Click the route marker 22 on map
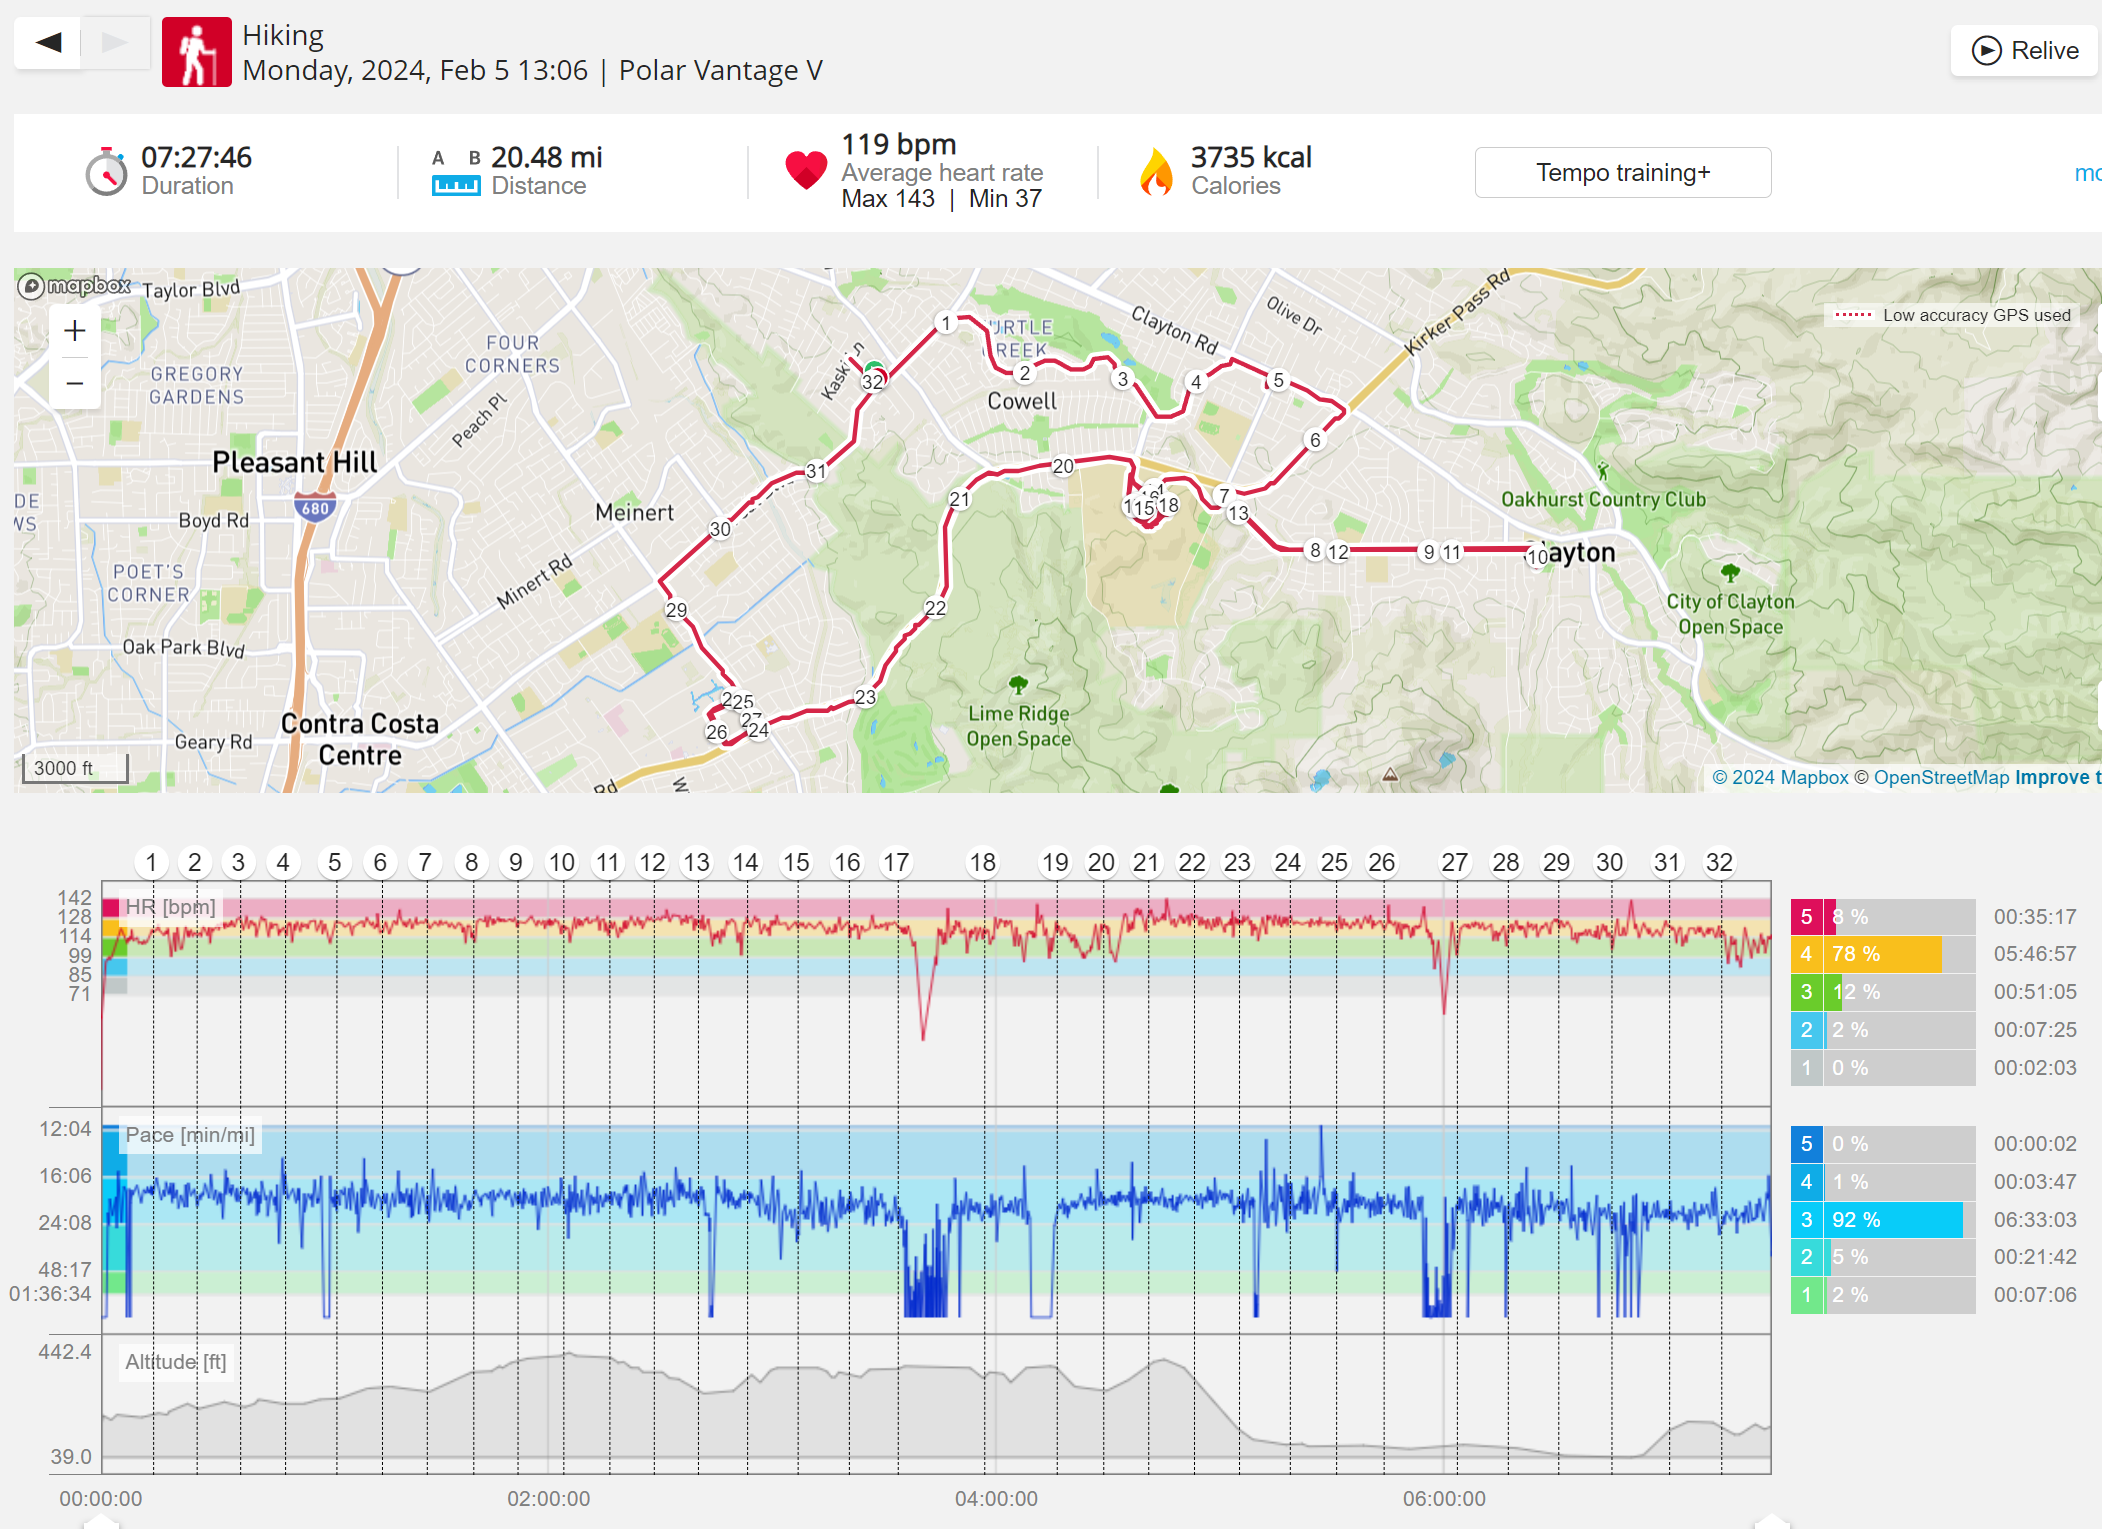 (935, 608)
